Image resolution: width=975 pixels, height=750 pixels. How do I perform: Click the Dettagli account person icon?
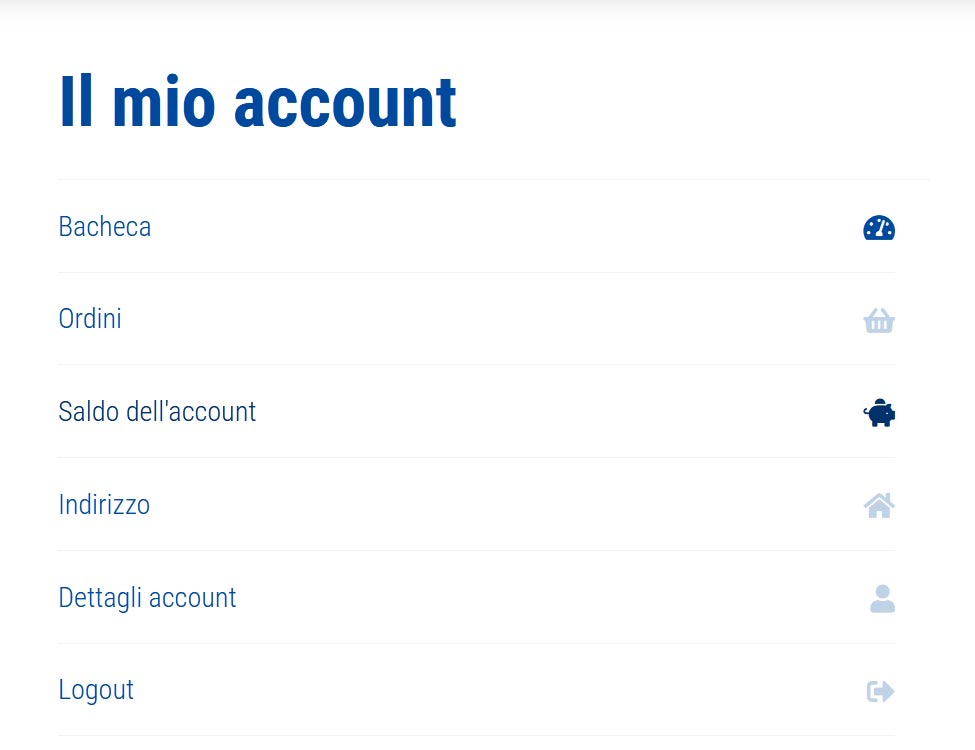[882, 598]
